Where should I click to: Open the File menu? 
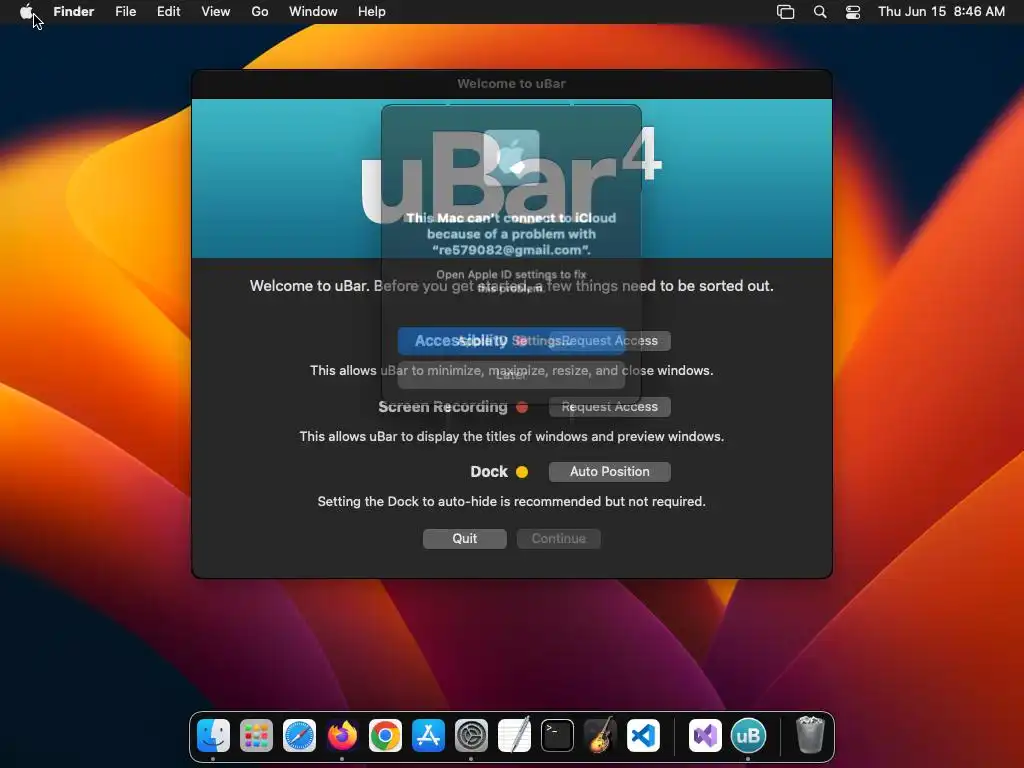pyautogui.click(x=125, y=12)
